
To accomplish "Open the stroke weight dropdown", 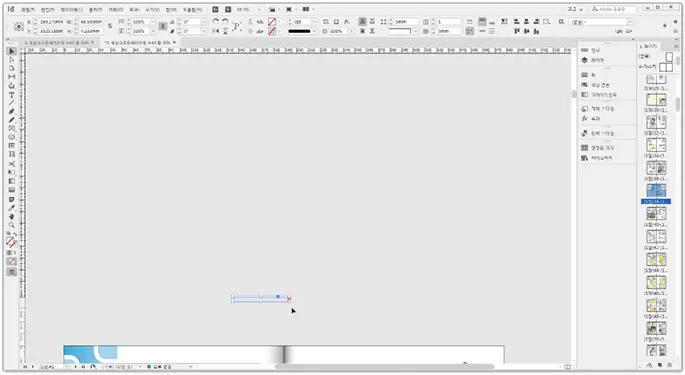I will pyautogui.click(x=314, y=21).
